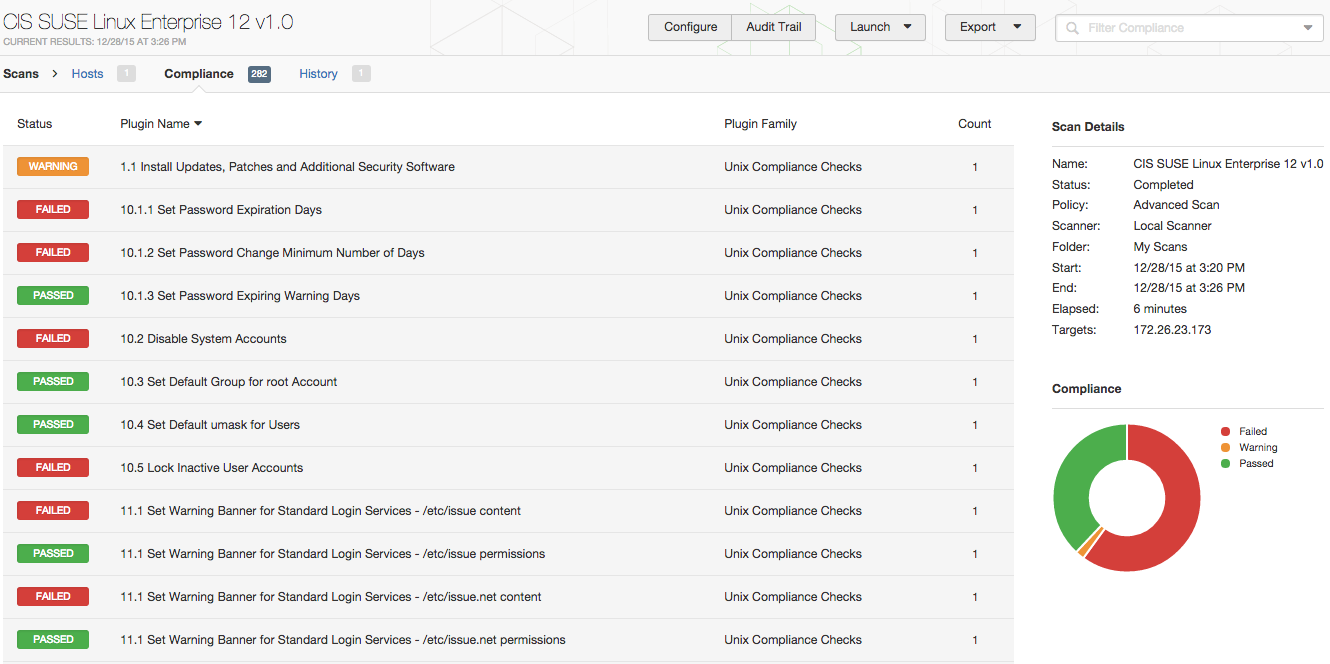Open the History tab
Viewport: 1330px width, 664px height.
(318, 74)
